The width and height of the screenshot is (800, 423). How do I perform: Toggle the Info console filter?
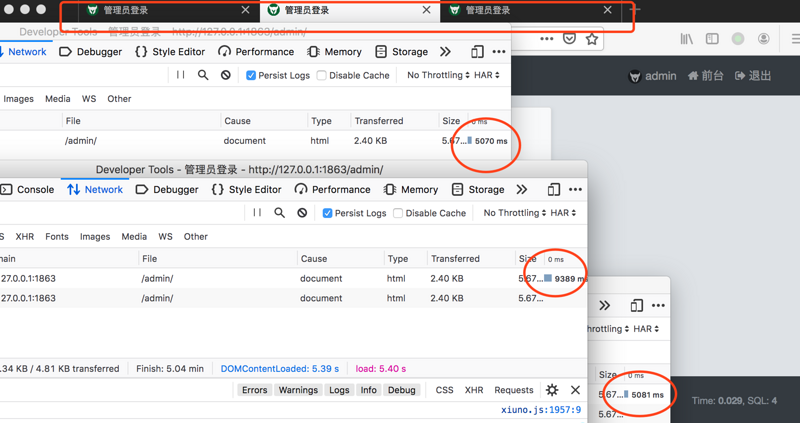(368, 390)
